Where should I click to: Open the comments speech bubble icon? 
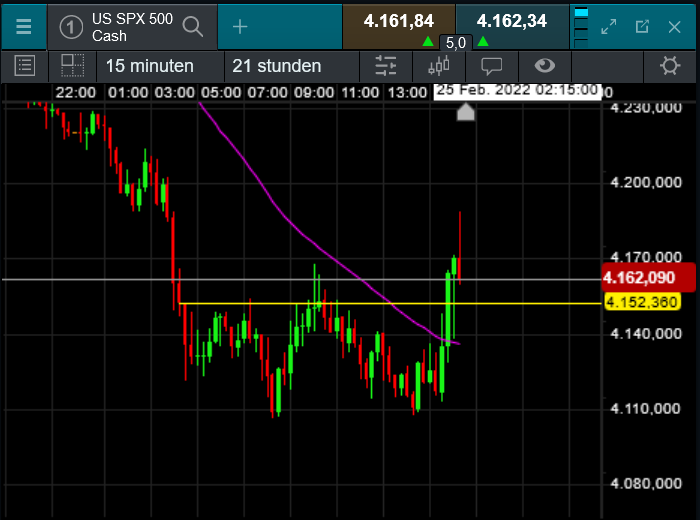coord(492,67)
